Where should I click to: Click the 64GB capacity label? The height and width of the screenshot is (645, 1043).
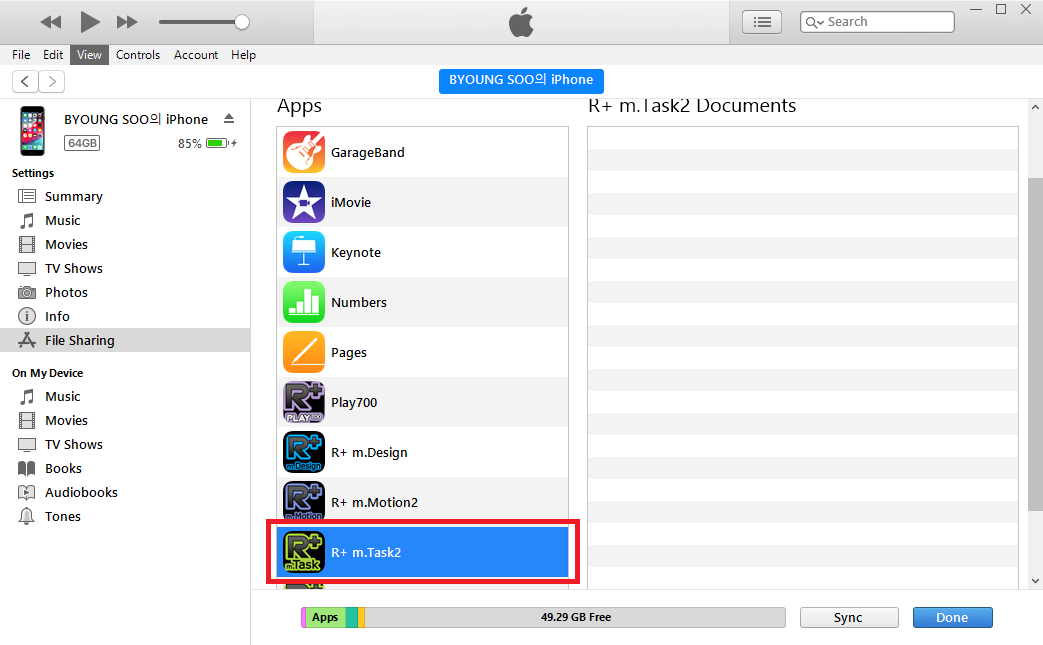[82, 143]
